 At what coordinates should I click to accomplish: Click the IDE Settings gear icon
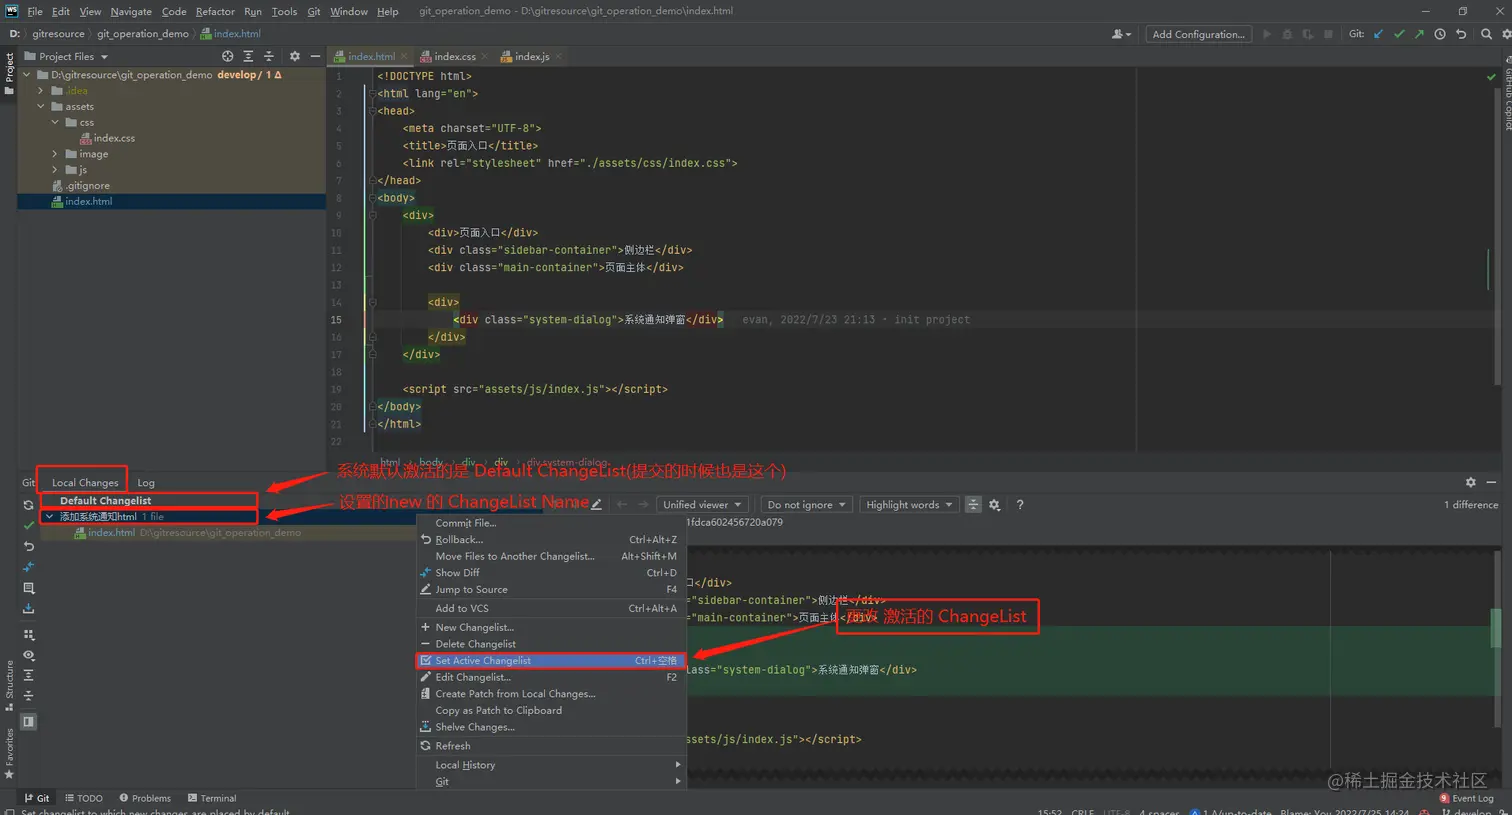(1506, 33)
